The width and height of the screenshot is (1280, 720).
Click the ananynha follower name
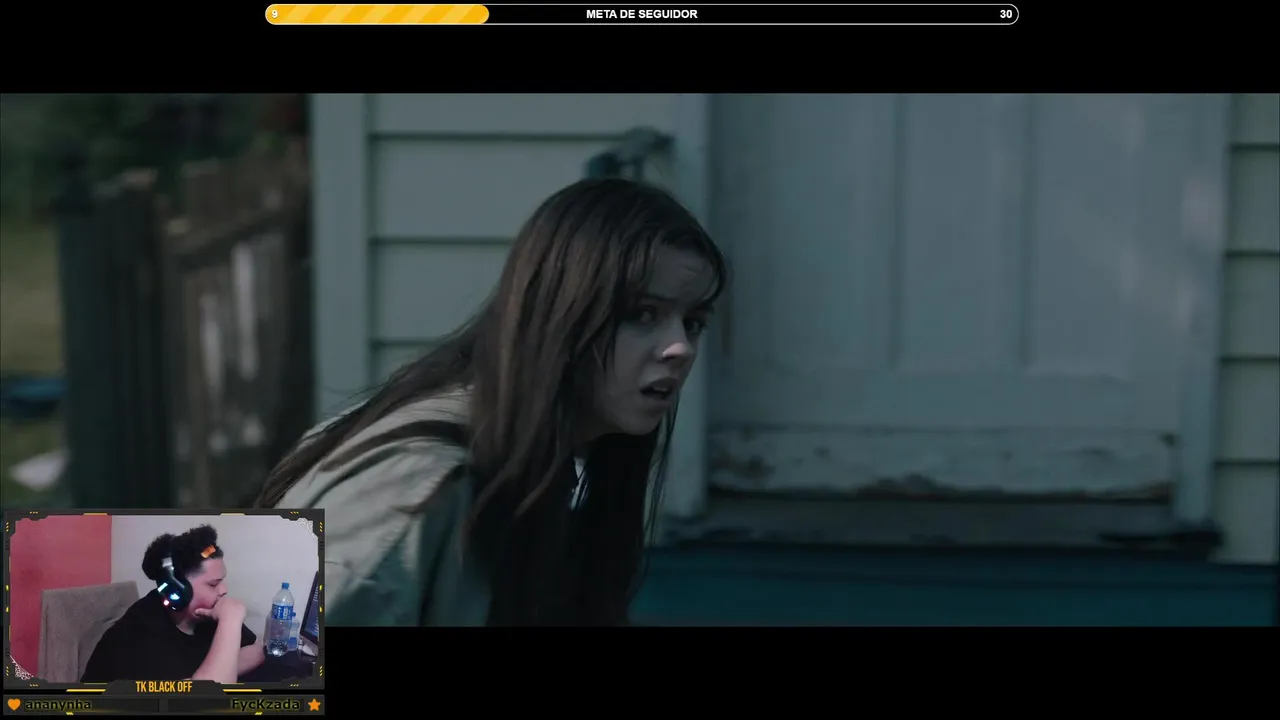tap(58, 705)
